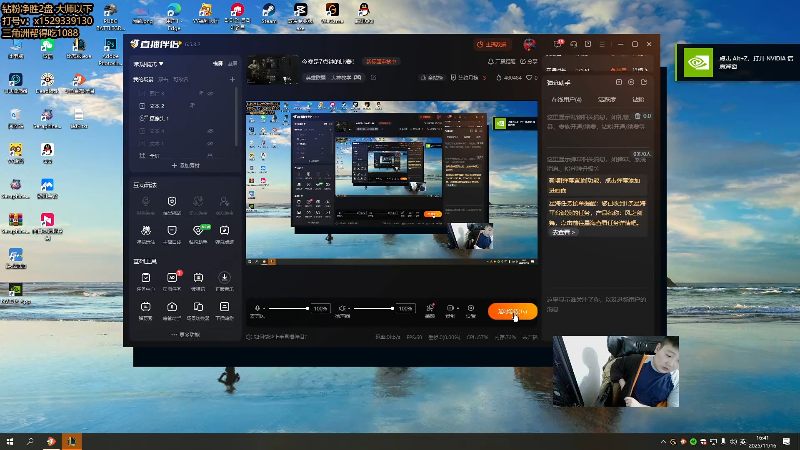Expand the microphone device arrow beside the mic icon

[264, 308]
